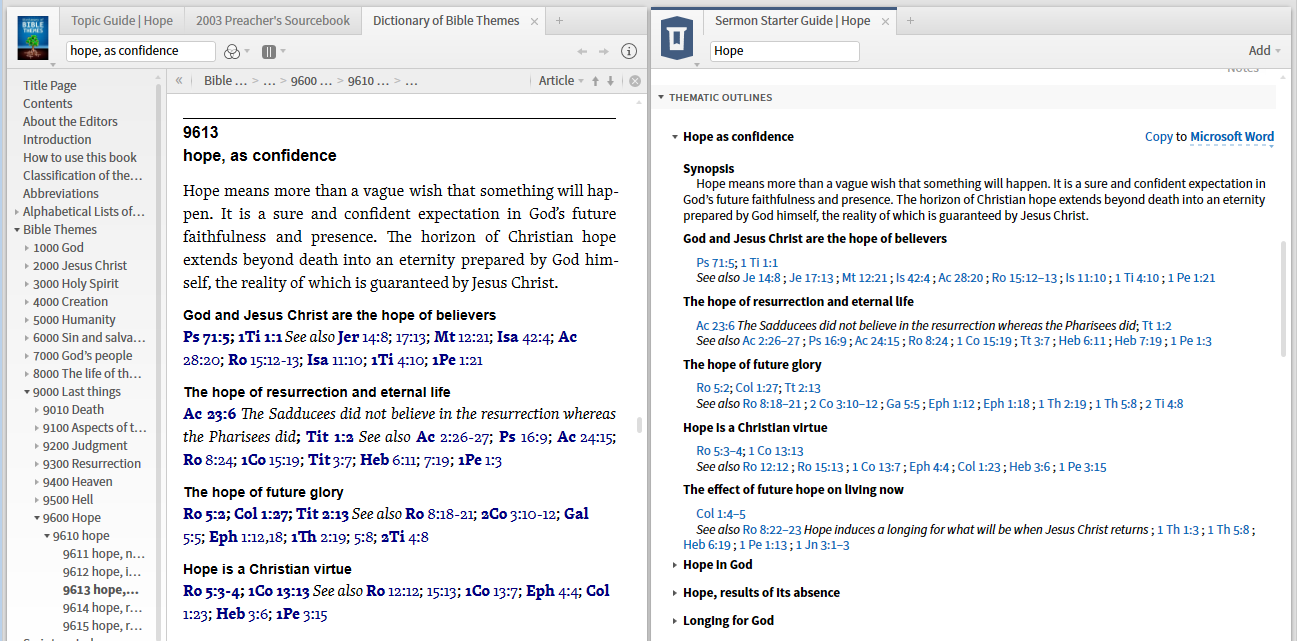Expand Alphabetical Lists tree node

(17, 212)
